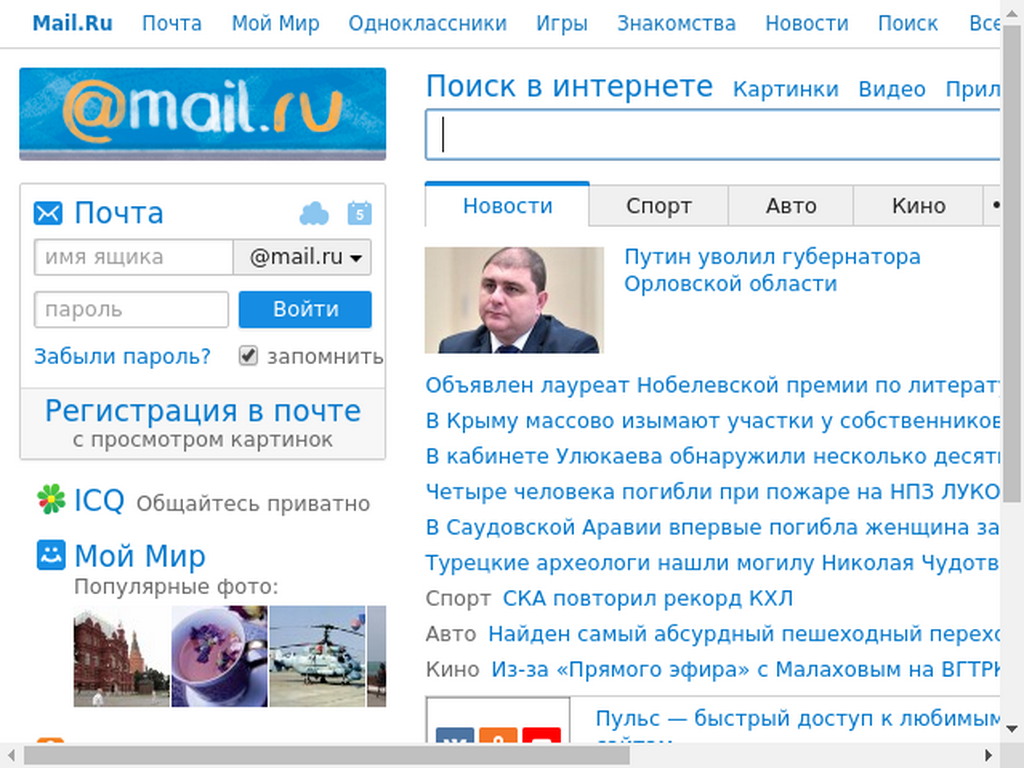Open the Видео search link
The height and width of the screenshot is (768, 1024).
892,89
